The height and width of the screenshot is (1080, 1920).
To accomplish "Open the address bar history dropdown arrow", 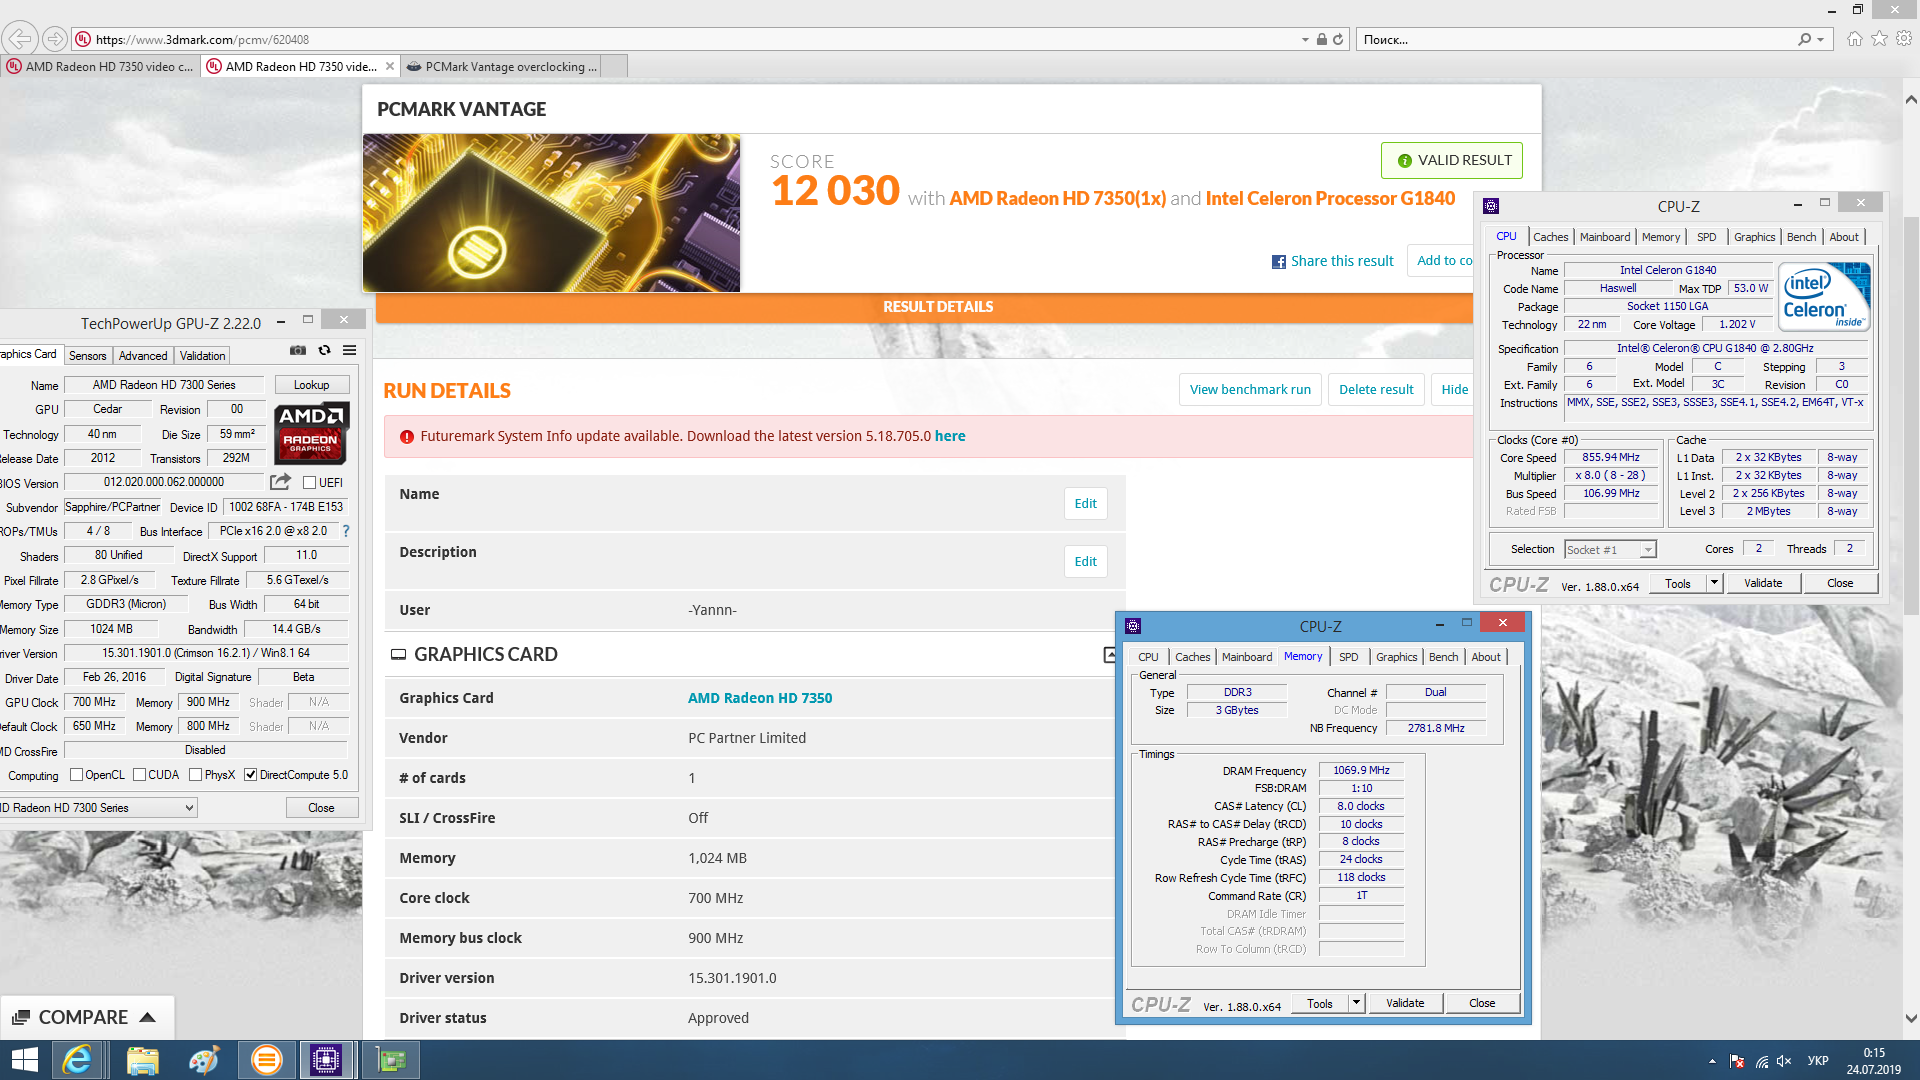I will coord(1305,40).
